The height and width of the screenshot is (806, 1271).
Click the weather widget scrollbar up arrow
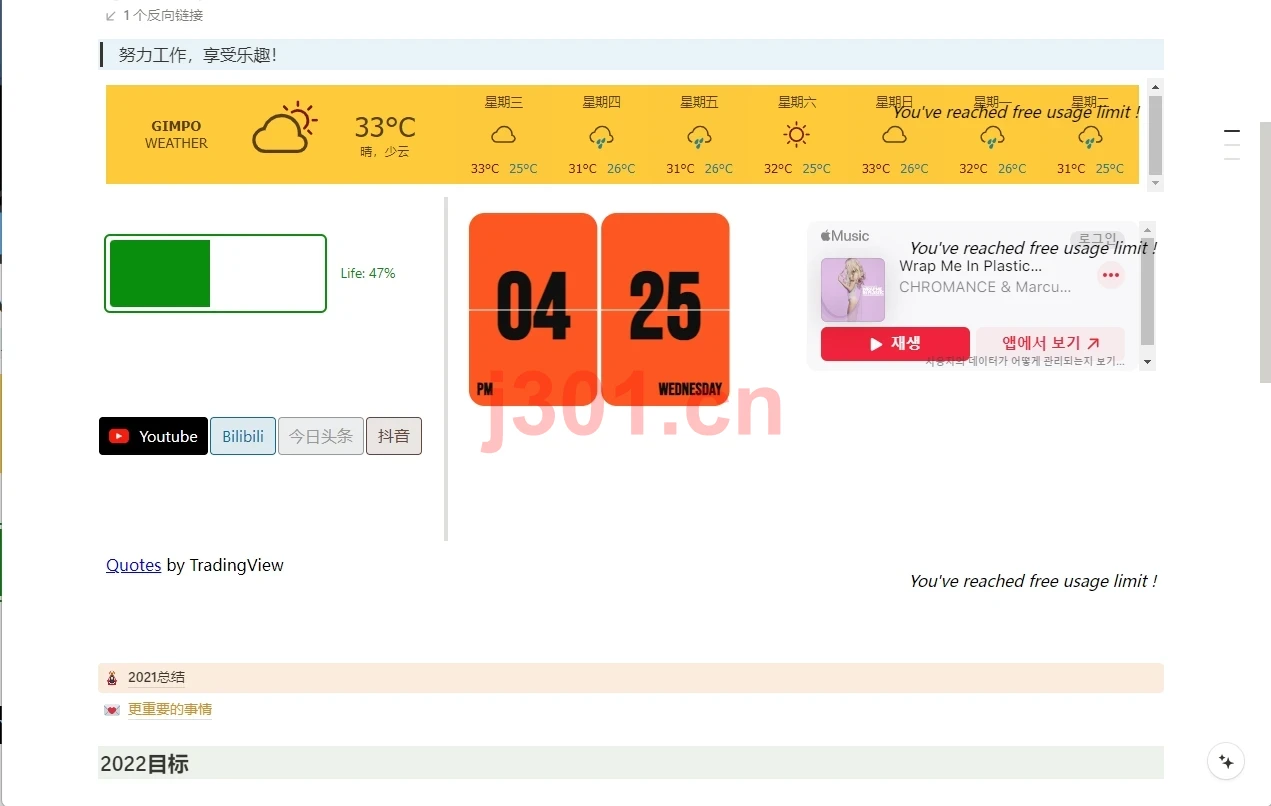(x=1155, y=87)
